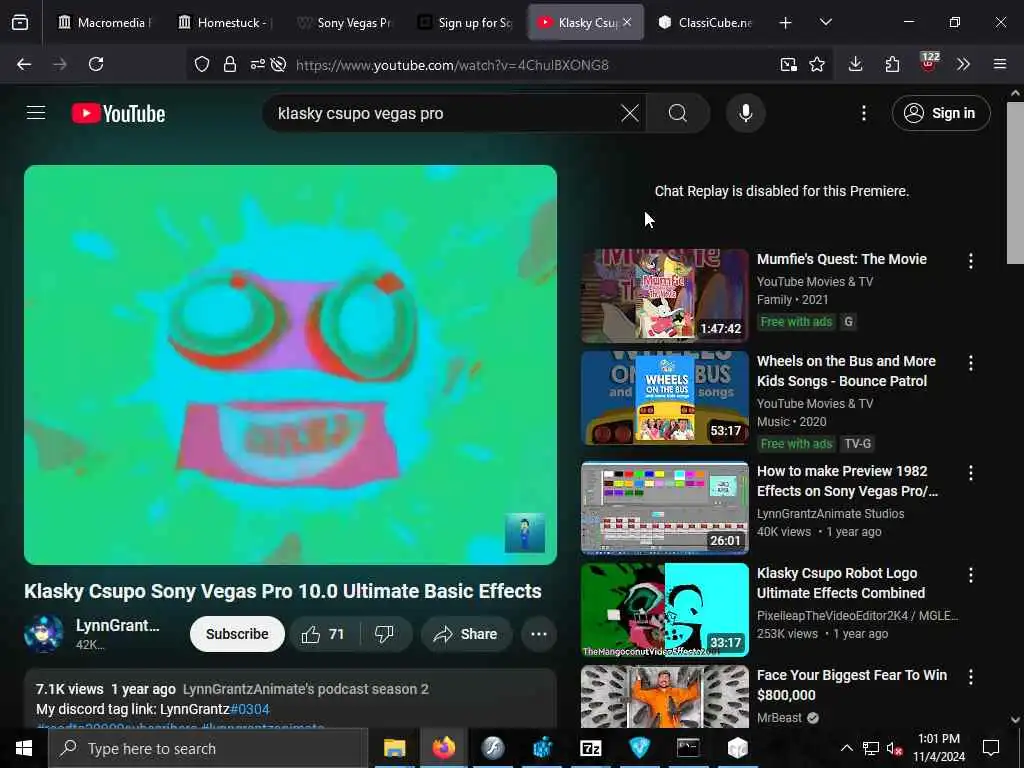Screen dimensions: 1024x768
Task: Open the extensions puzzle icon
Action: coord(892,64)
